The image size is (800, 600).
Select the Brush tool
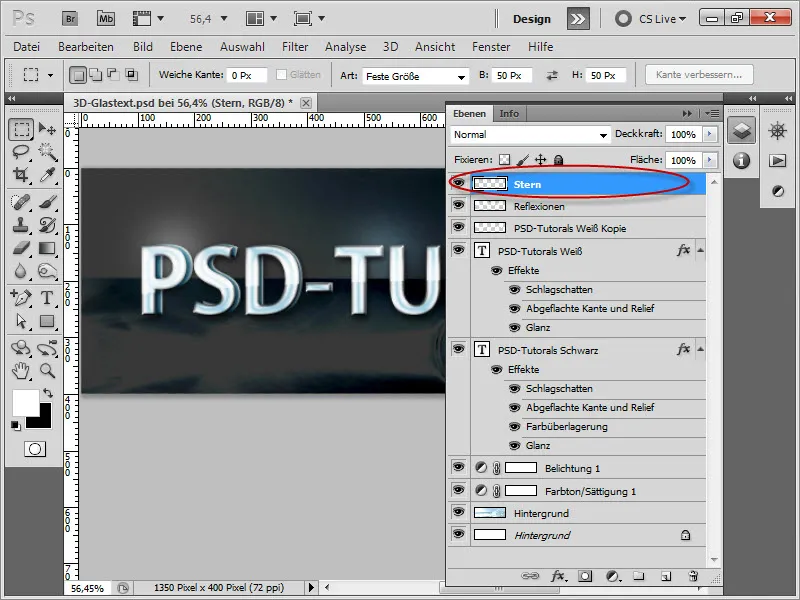coord(47,203)
